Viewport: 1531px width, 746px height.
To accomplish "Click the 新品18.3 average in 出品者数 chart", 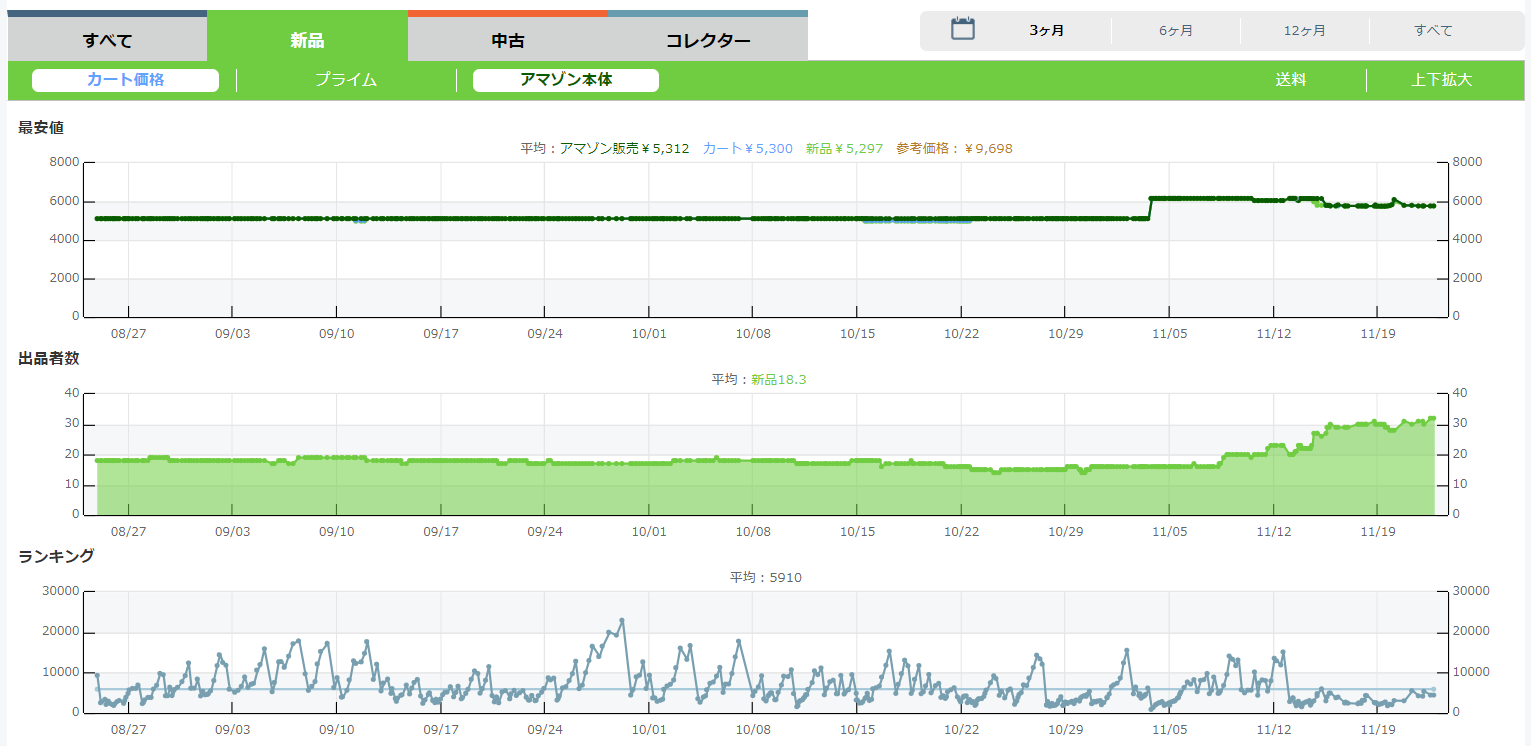I will tap(779, 380).
